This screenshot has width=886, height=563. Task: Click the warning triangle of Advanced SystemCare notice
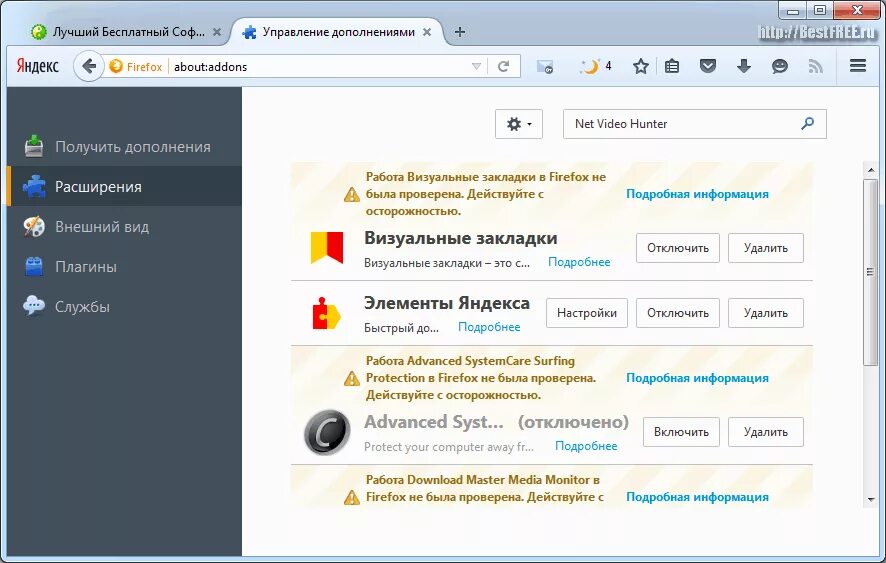point(351,379)
